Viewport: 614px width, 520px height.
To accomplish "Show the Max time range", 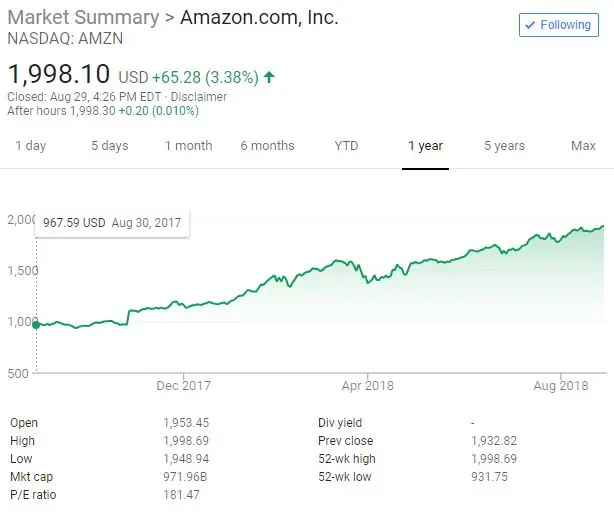I will tap(583, 146).
